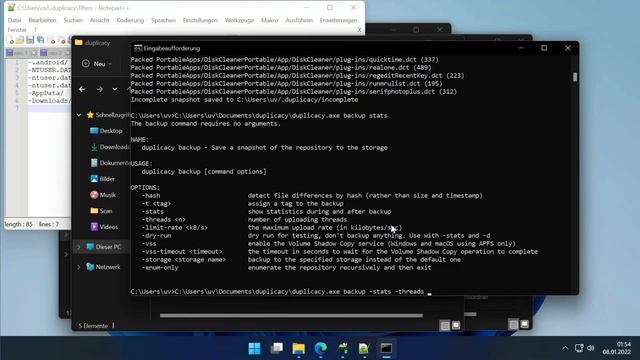Click the command line input at the prompt
This screenshot has width=640, height=360.
429,292
